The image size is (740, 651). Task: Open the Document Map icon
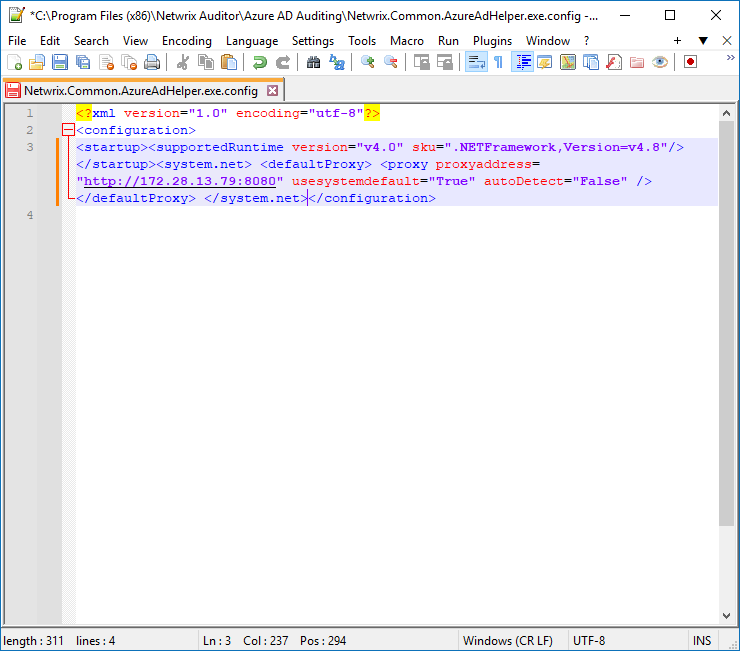tap(568, 62)
